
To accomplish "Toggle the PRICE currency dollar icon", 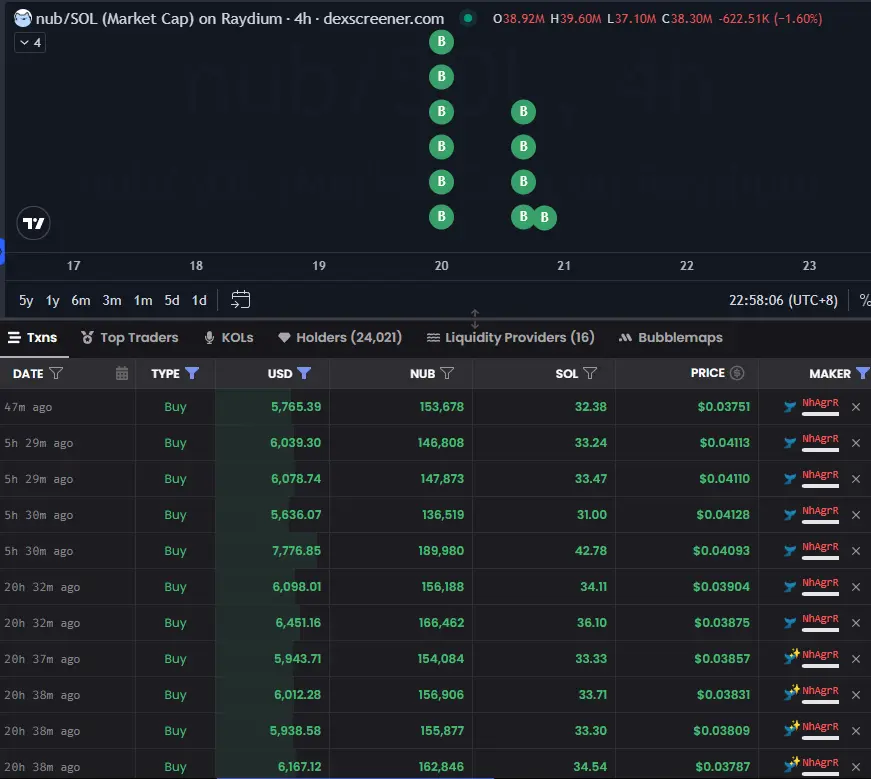I will point(737,373).
